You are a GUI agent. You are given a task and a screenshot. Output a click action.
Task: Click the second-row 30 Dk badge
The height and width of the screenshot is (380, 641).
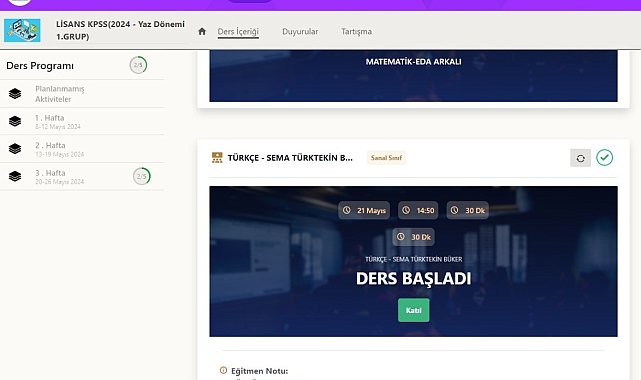point(413,237)
